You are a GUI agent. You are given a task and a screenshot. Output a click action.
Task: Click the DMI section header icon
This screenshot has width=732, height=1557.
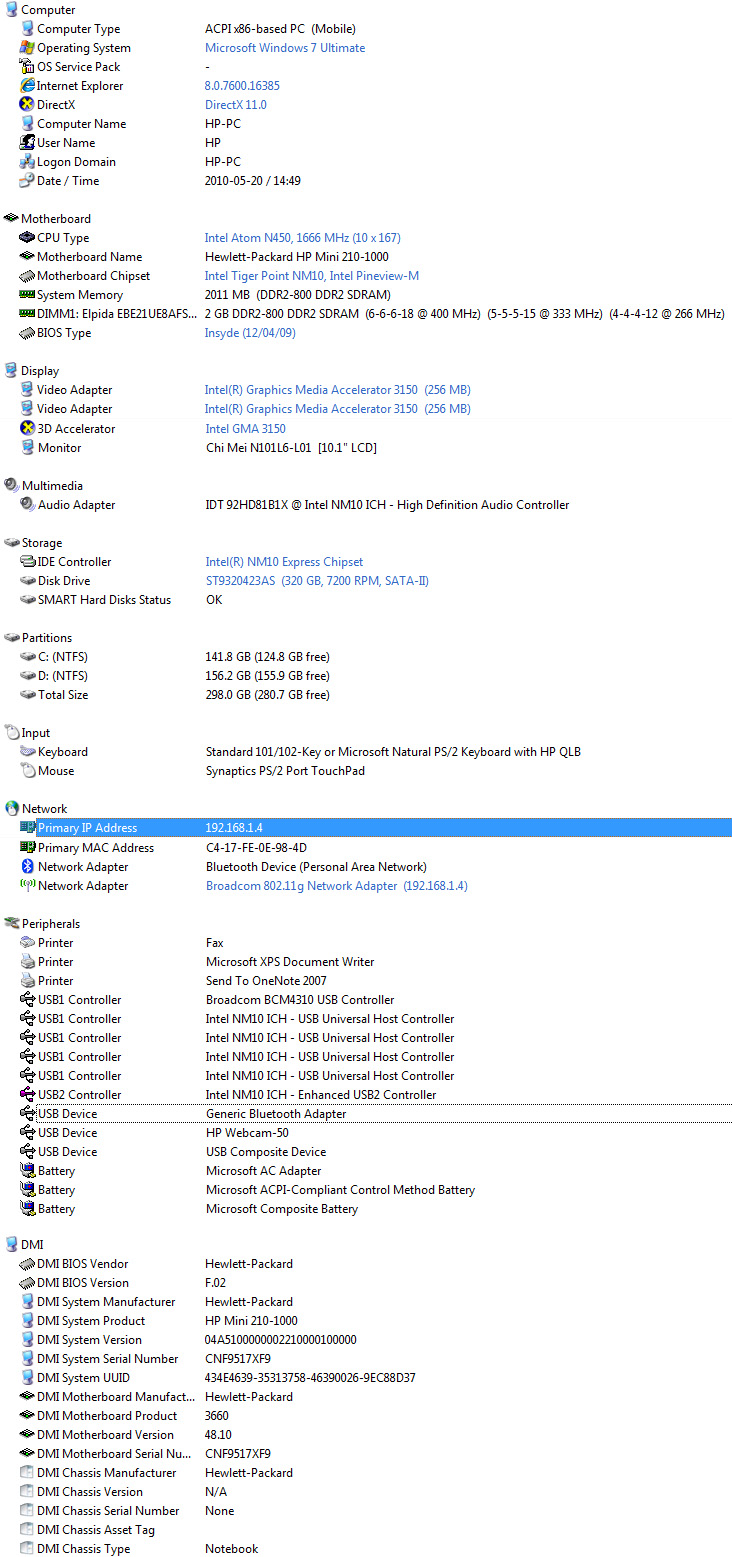click(11, 1245)
